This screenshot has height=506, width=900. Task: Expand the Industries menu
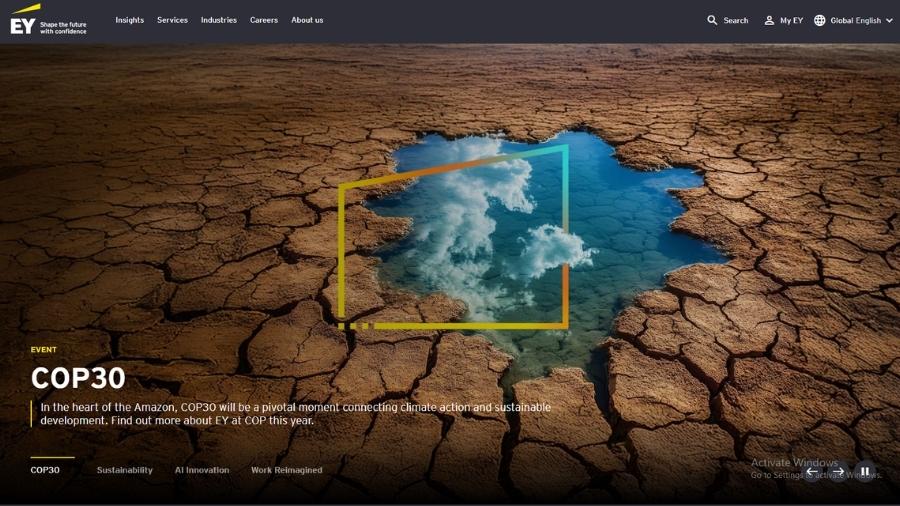point(218,20)
